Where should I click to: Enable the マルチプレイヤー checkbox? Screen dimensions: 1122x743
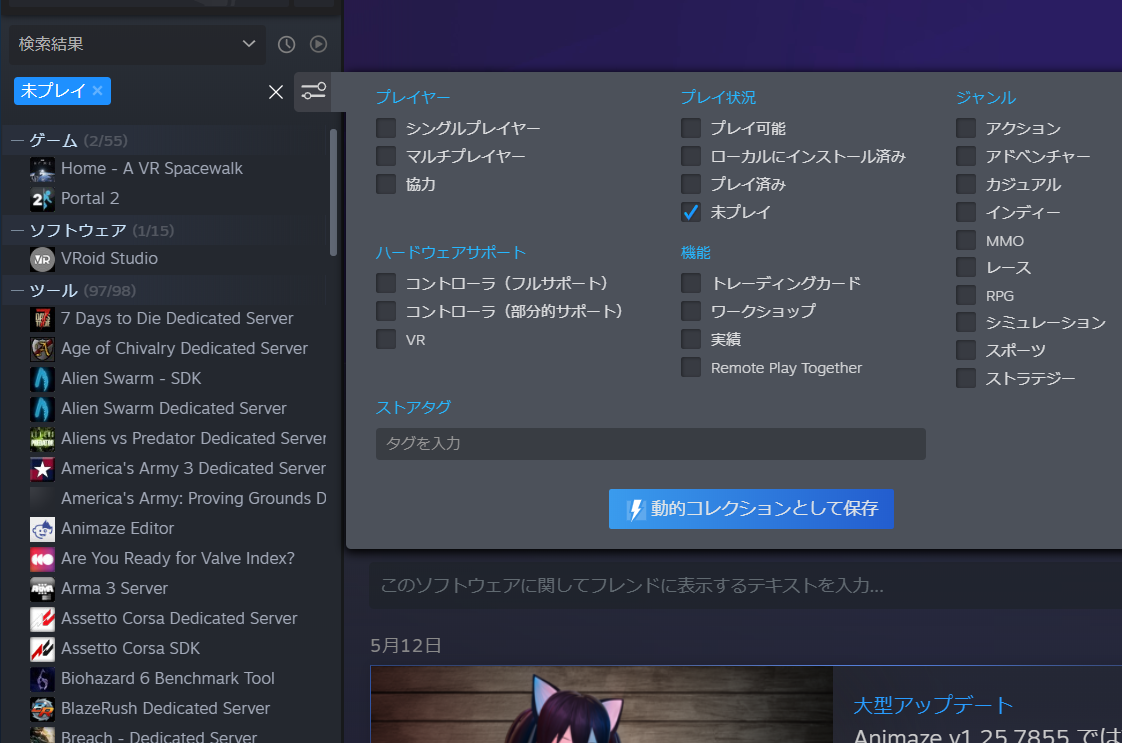coord(386,156)
